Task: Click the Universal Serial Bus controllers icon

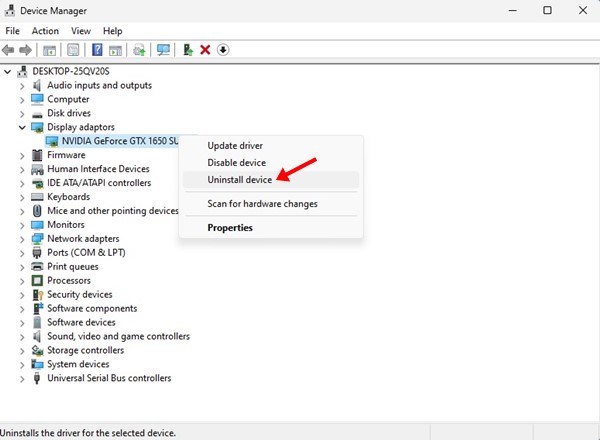Action: pos(37,378)
